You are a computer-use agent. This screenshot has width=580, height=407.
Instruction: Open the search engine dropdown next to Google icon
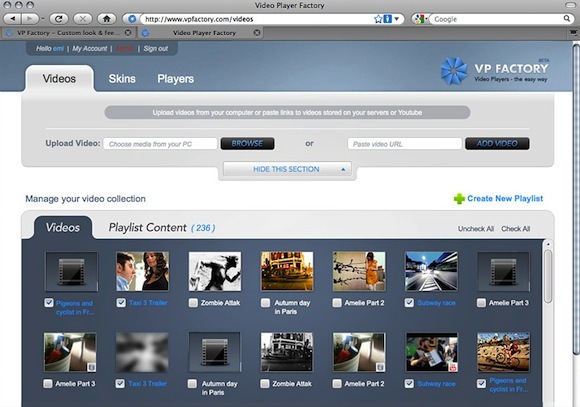[x=426, y=18]
